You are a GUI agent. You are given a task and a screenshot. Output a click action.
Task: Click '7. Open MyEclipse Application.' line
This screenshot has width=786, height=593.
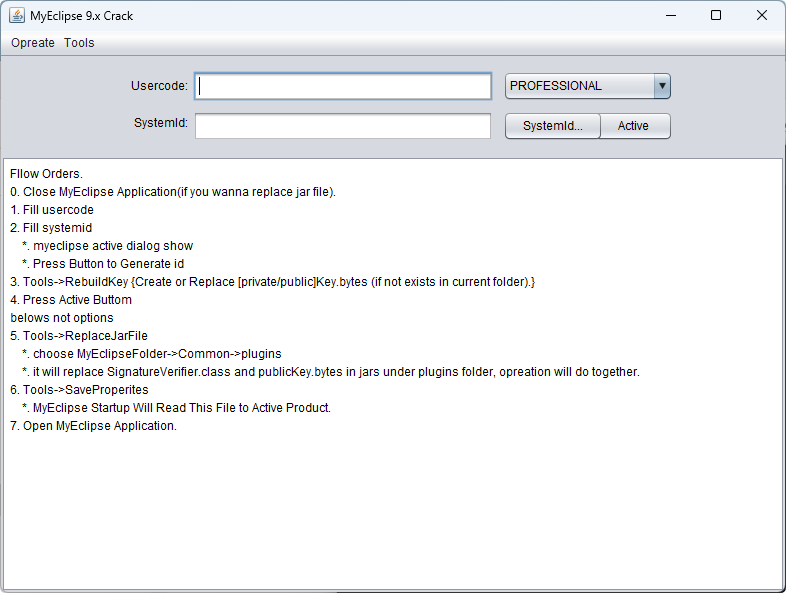(x=93, y=426)
